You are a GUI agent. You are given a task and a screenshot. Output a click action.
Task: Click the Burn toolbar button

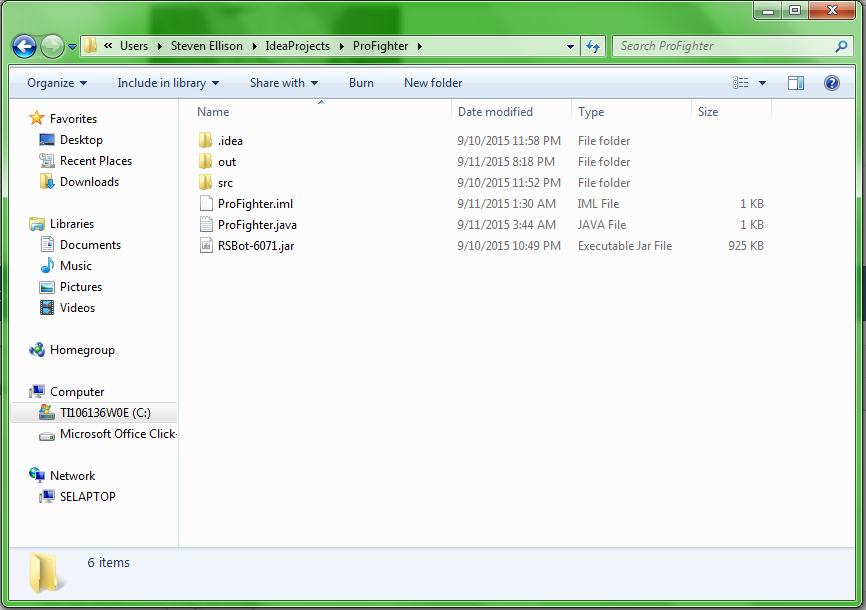pos(361,83)
